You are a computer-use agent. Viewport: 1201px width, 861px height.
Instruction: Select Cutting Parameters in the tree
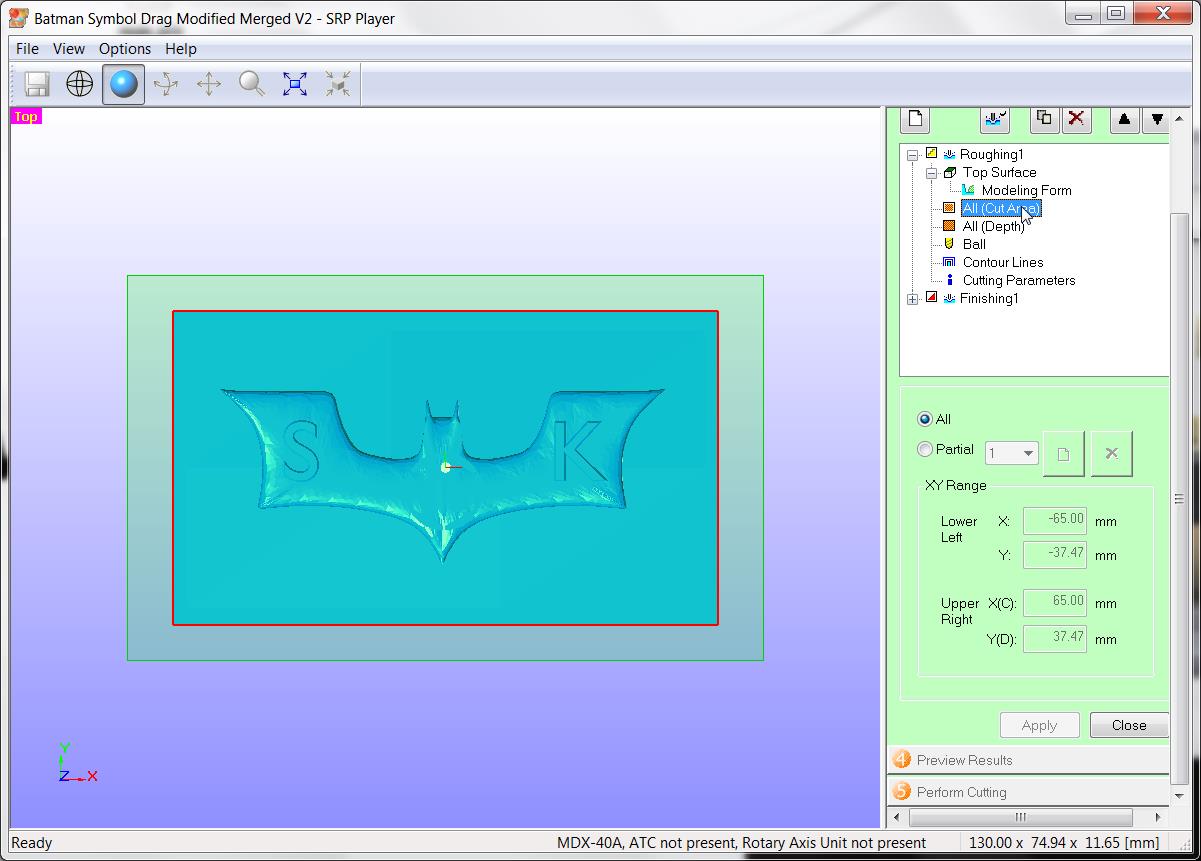[1019, 280]
